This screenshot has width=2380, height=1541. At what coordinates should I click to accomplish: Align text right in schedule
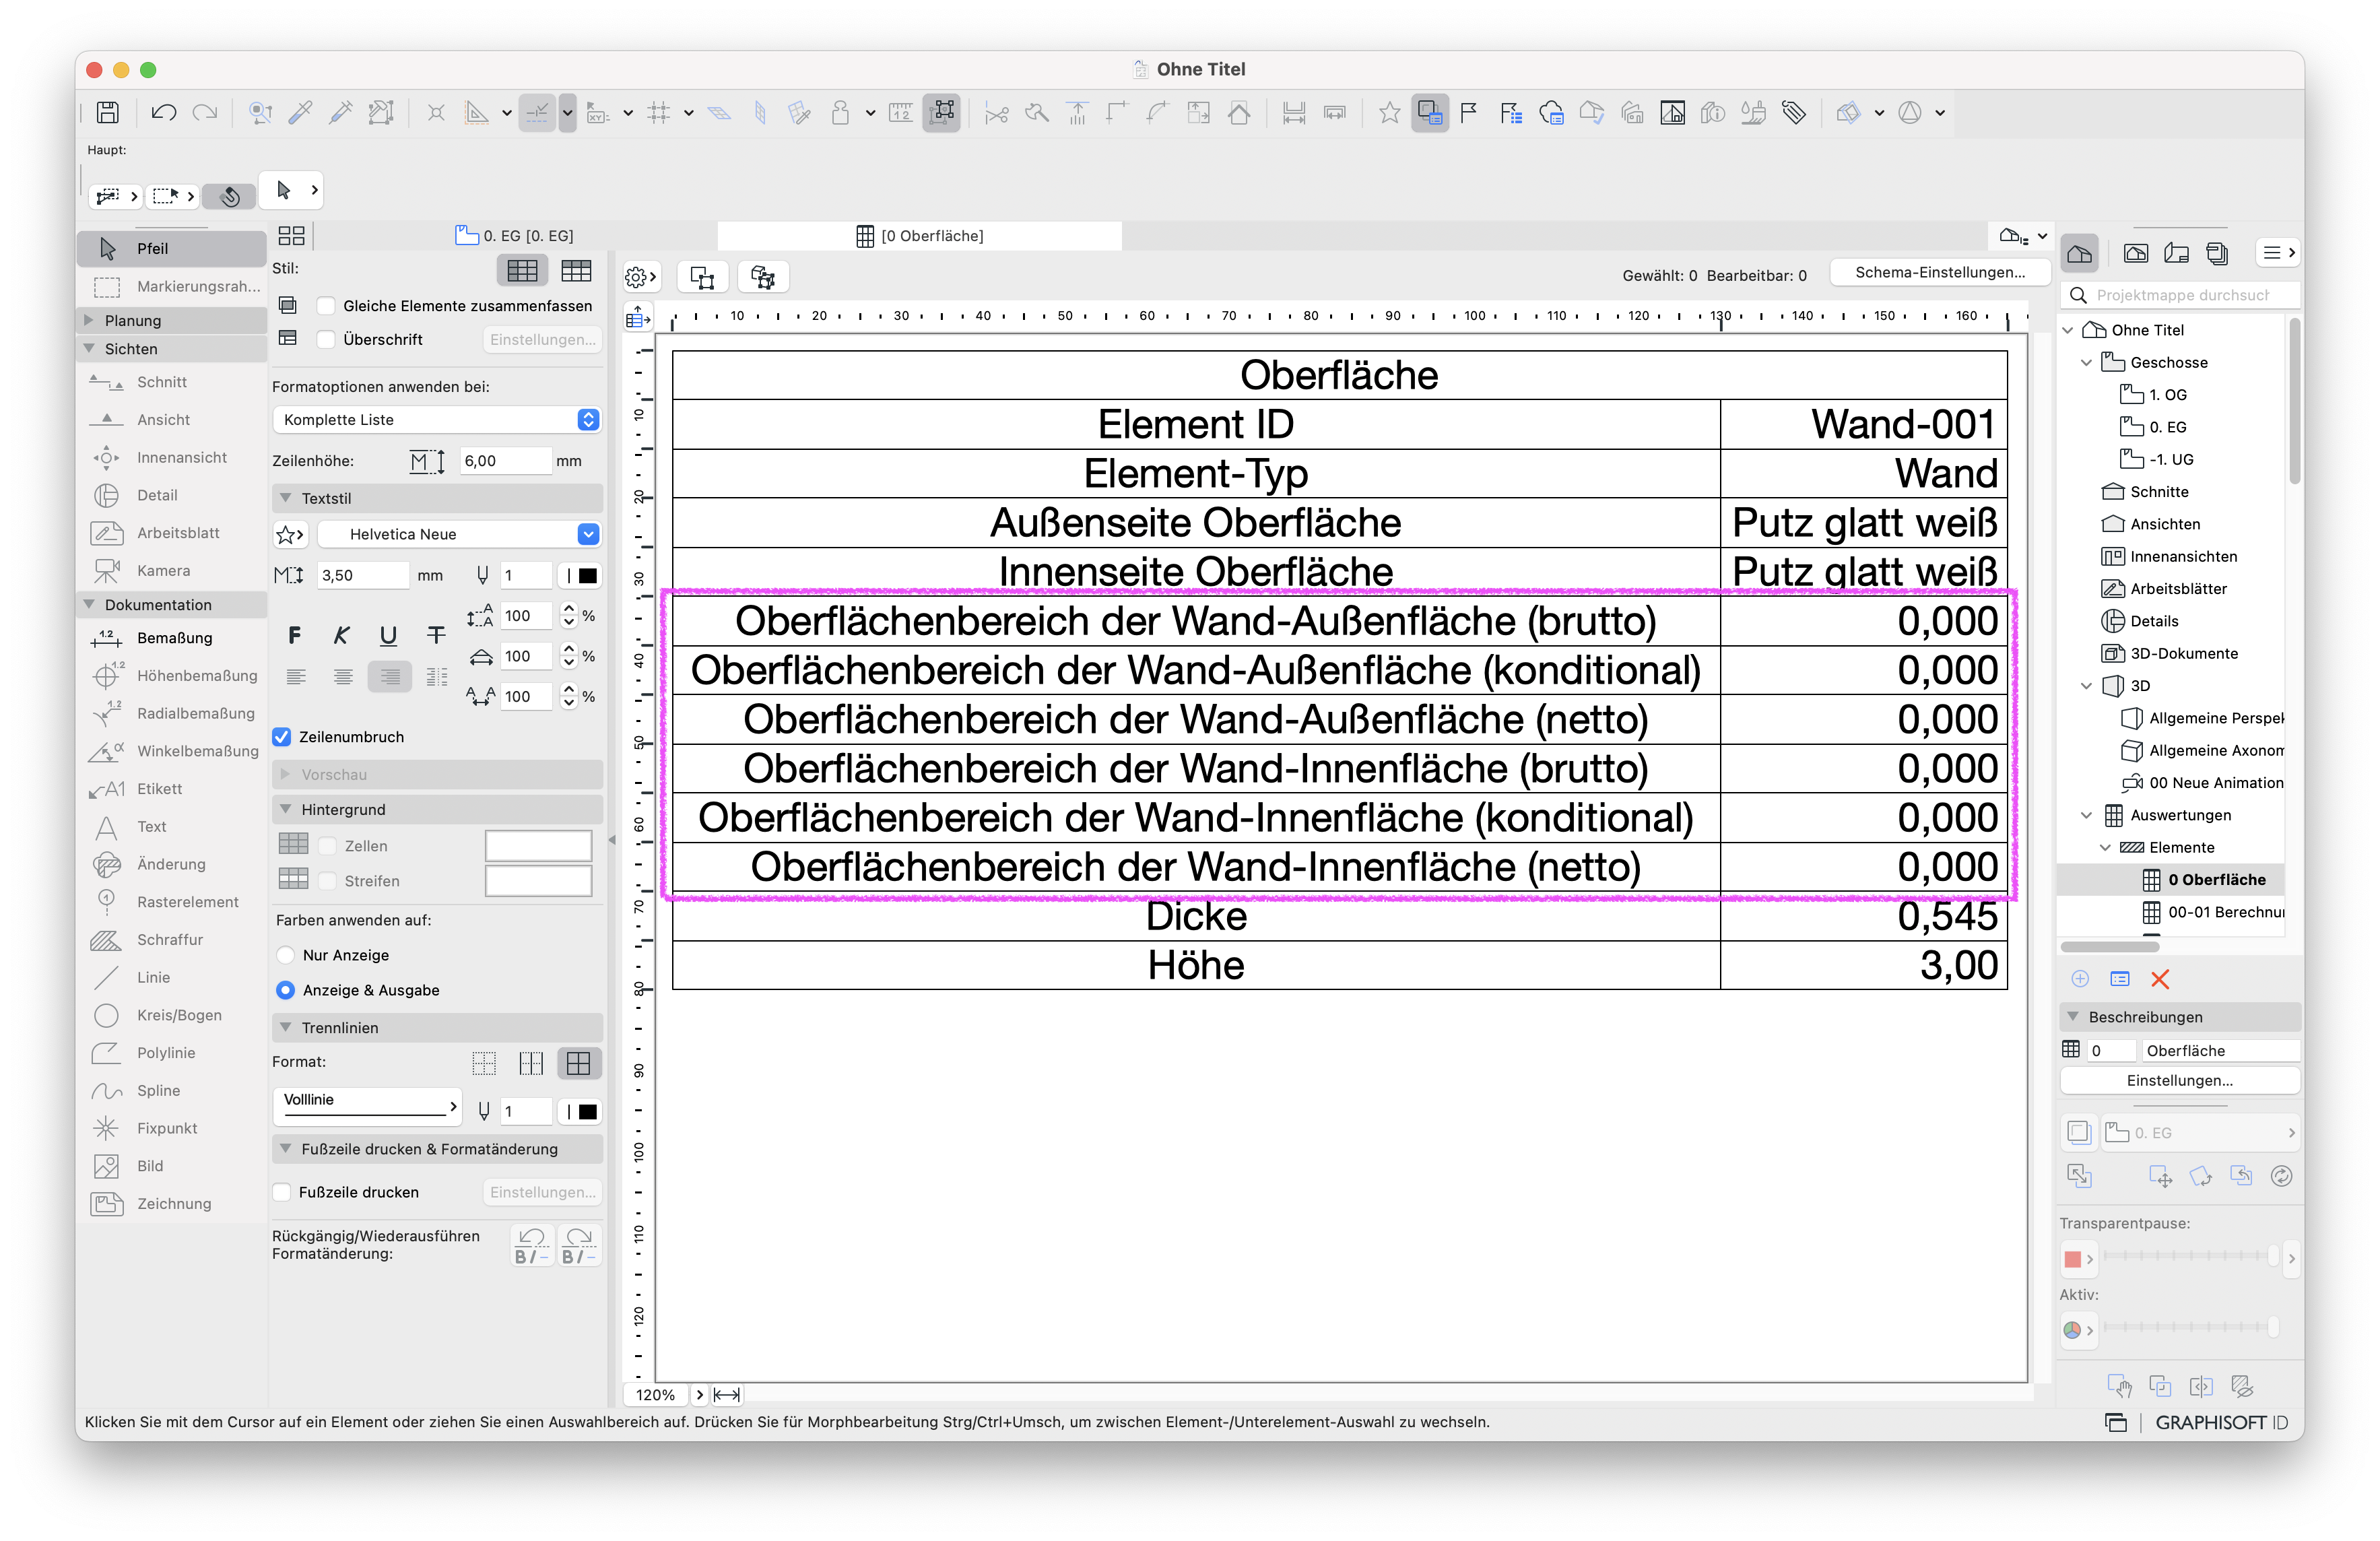point(390,677)
